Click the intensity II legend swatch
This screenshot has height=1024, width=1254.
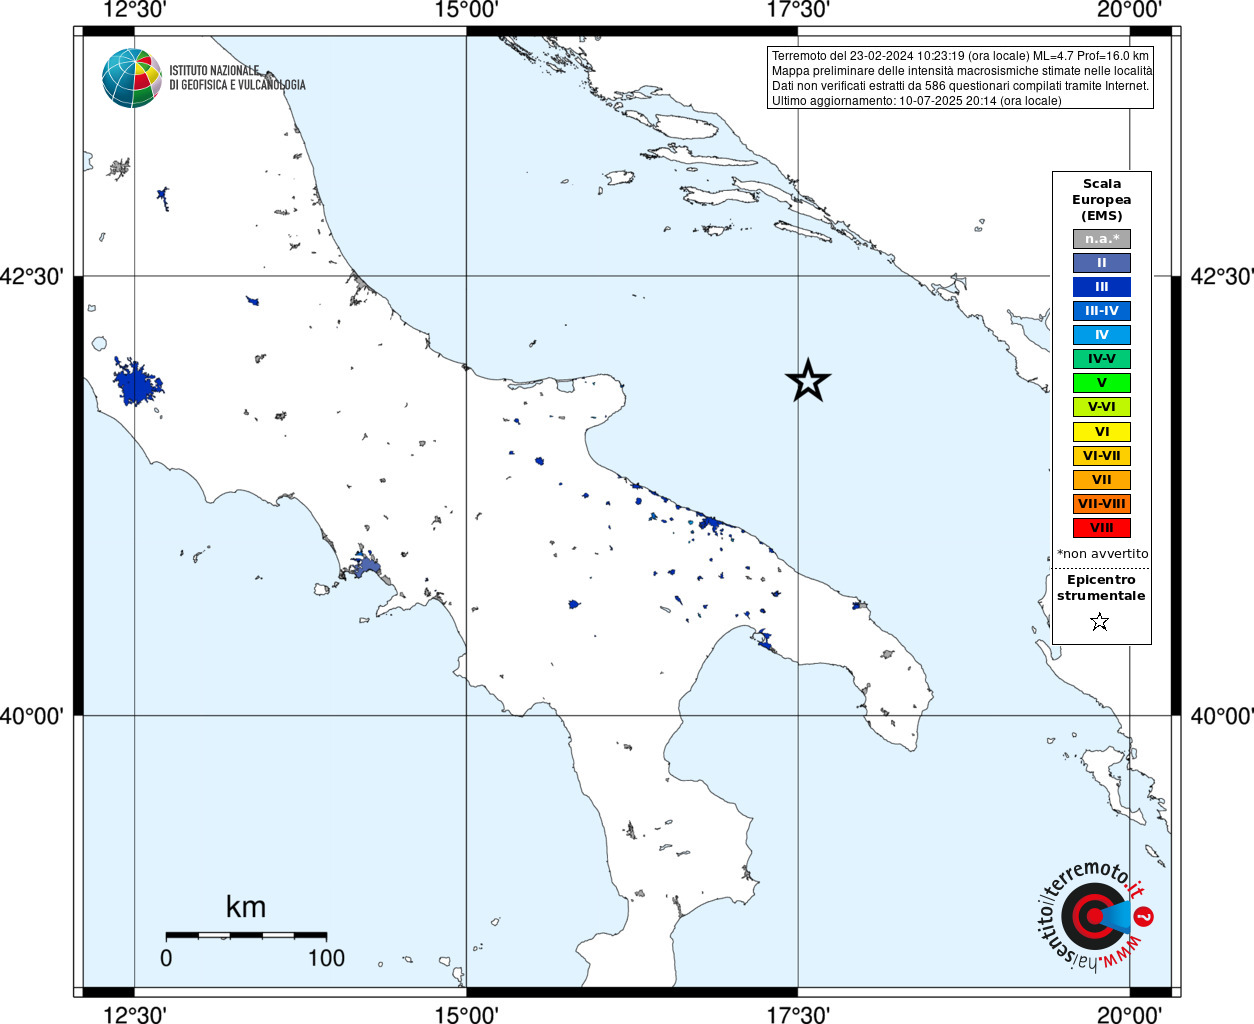point(1102,263)
